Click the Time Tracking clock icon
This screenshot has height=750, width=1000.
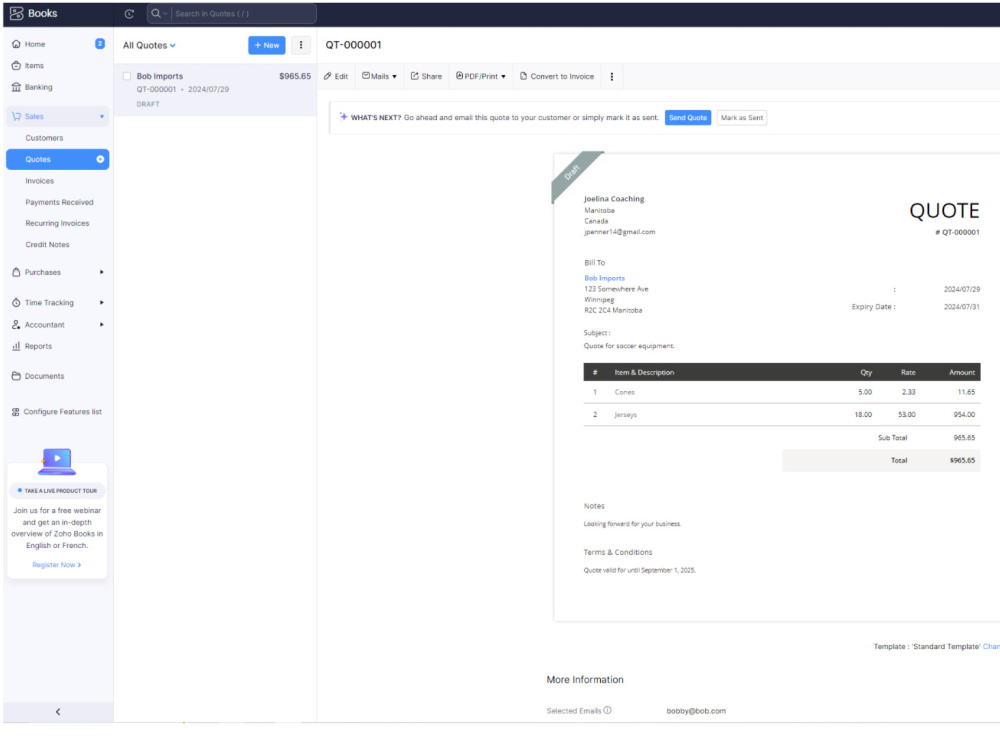coord(16,303)
